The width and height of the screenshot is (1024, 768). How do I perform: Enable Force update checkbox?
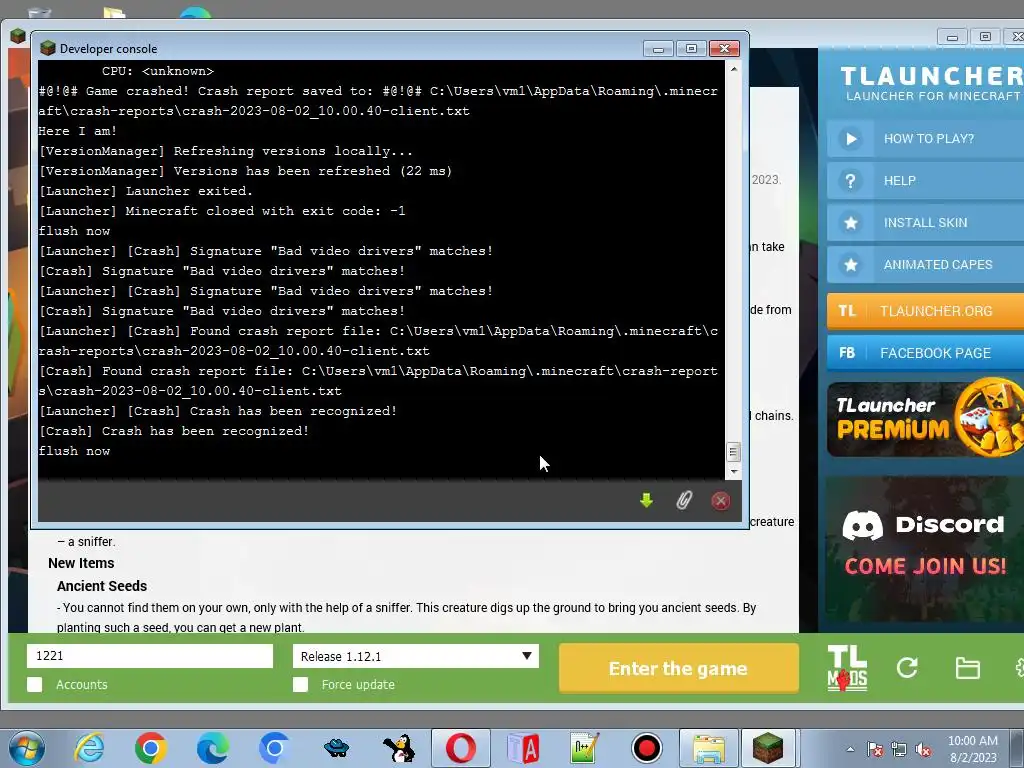[300, 684]
